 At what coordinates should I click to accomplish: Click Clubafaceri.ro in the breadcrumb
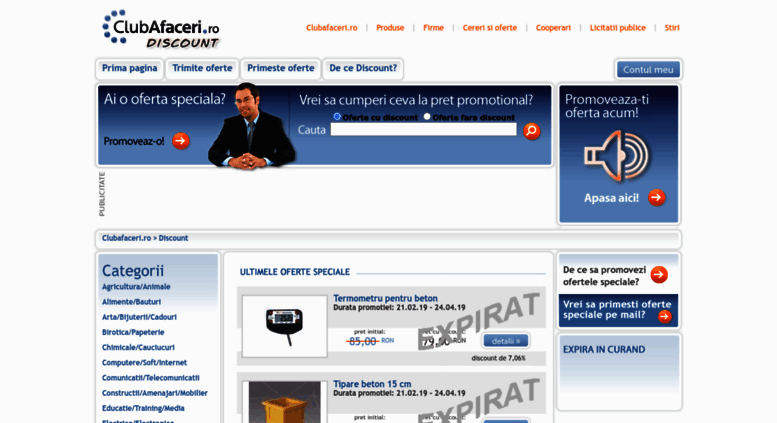click(126, 238)
